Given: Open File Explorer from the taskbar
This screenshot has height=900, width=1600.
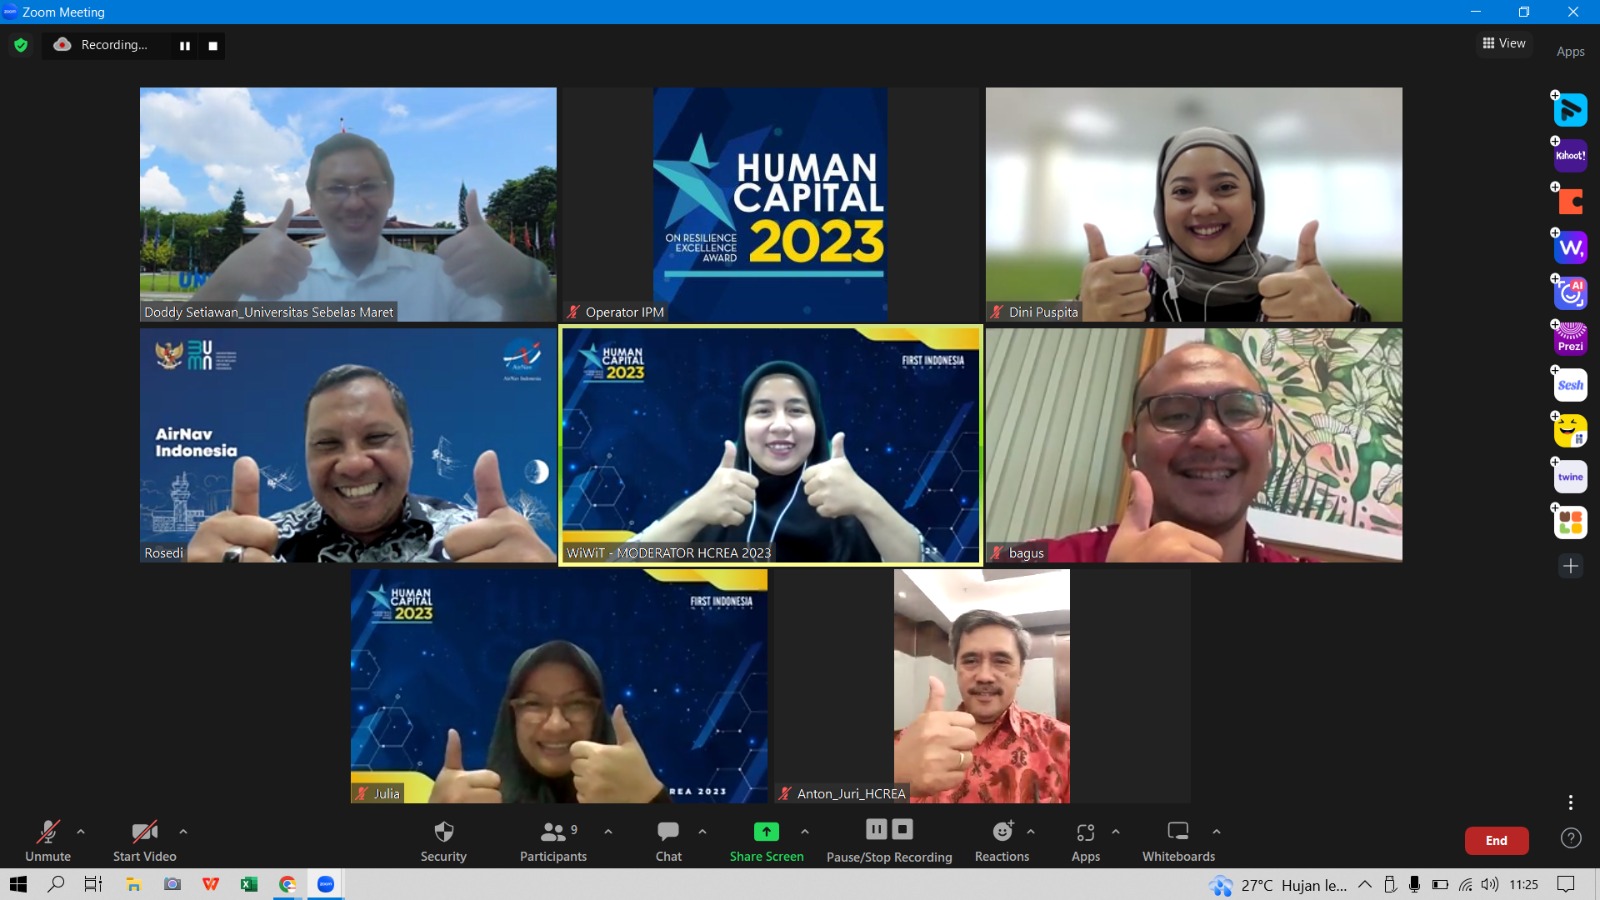Looking at the screenshot, I should (x=133, y=884).
